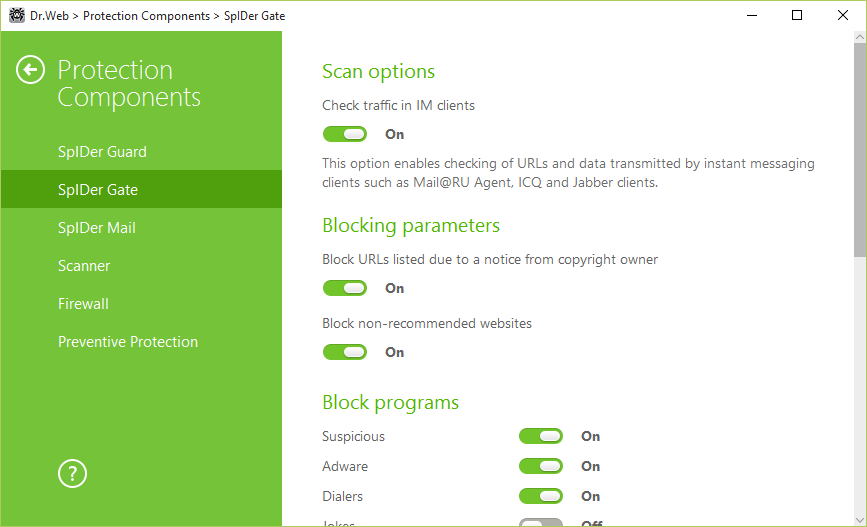
Task: Open SpIDer Guard settings
Action: pos(102,152)
